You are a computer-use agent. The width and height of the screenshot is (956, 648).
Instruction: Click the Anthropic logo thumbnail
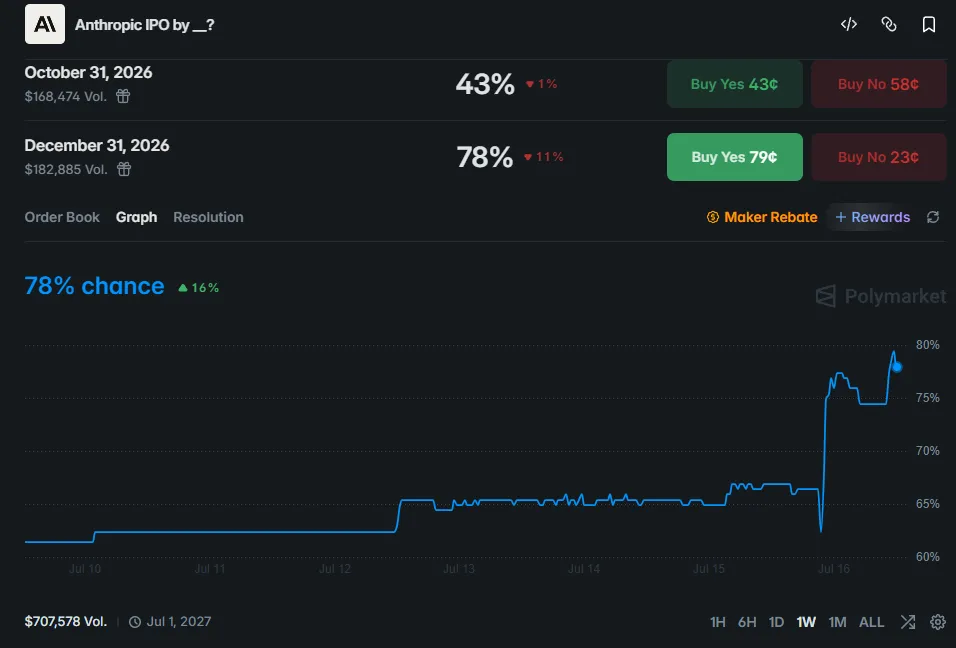pyautogui.click(x=45, y=24)
